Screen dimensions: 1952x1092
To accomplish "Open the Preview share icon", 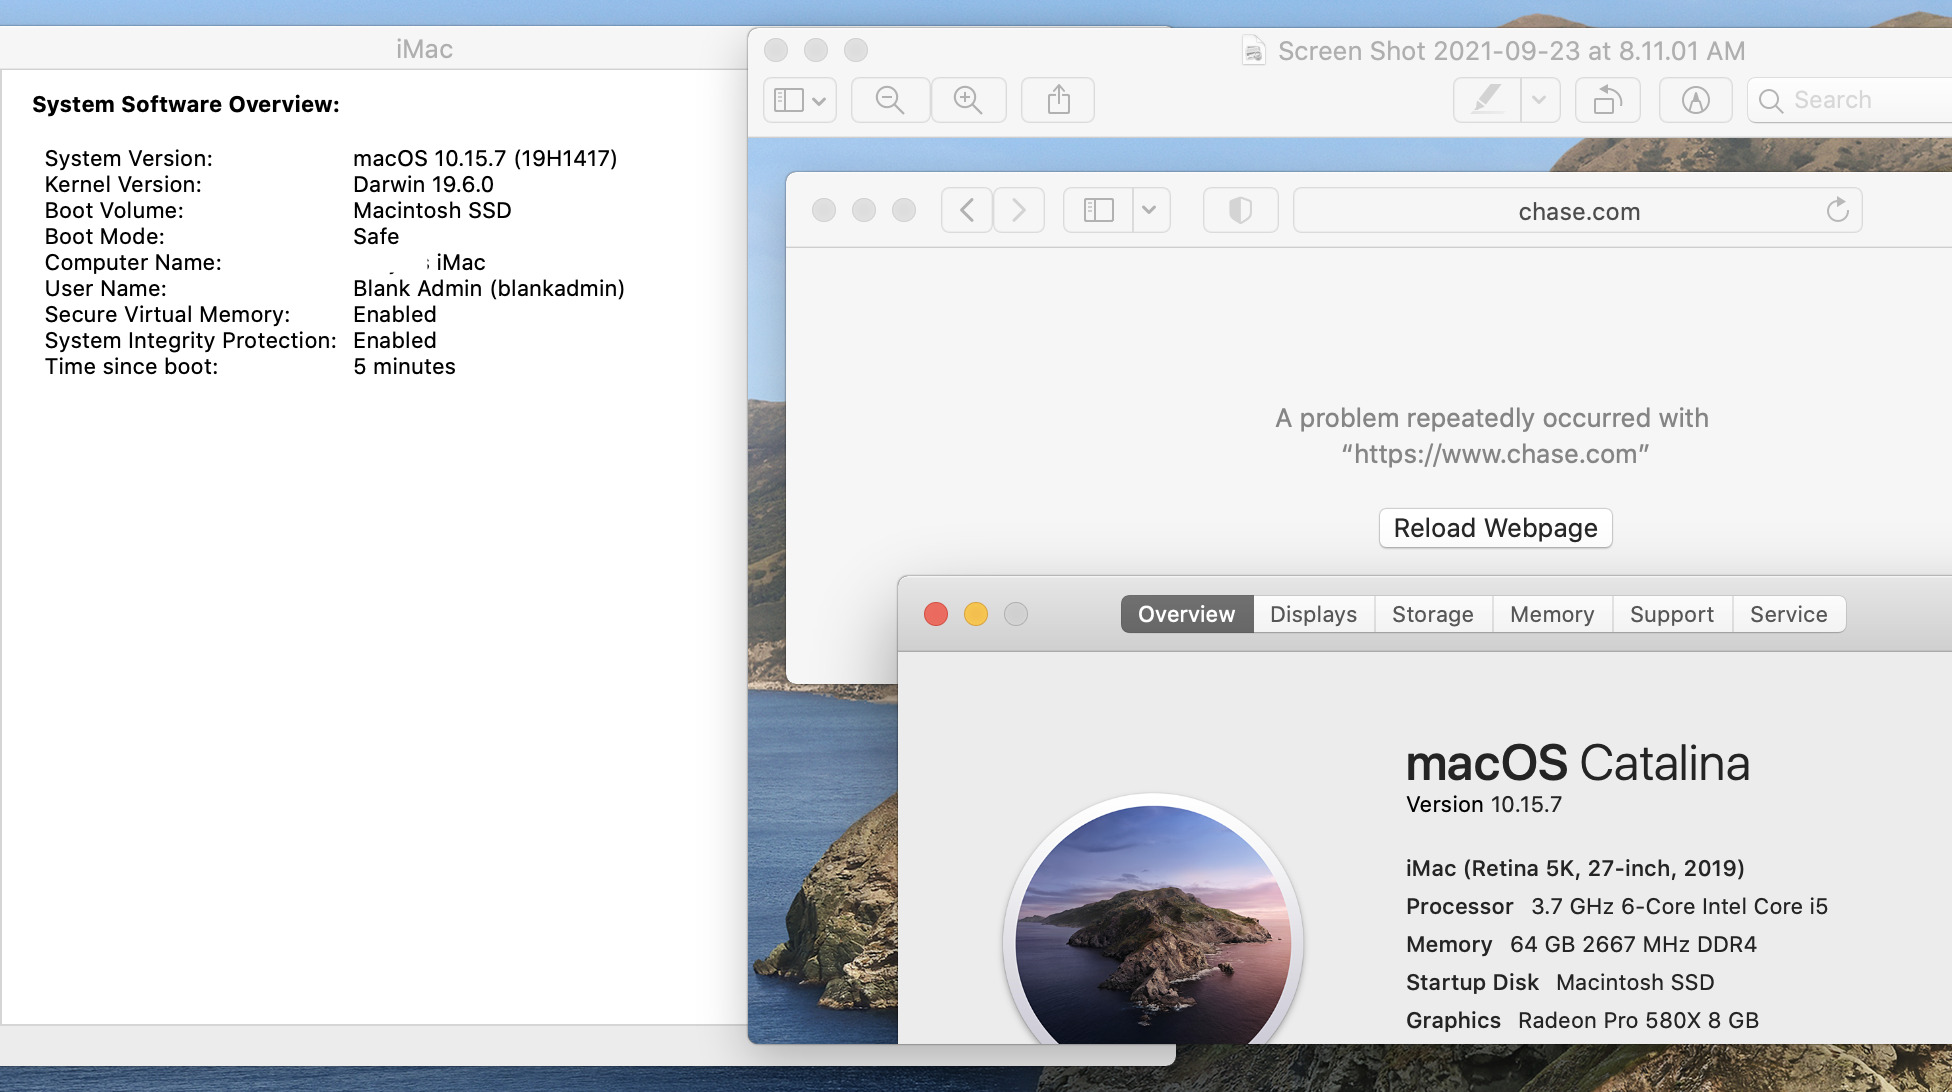I will (1058, 100).
